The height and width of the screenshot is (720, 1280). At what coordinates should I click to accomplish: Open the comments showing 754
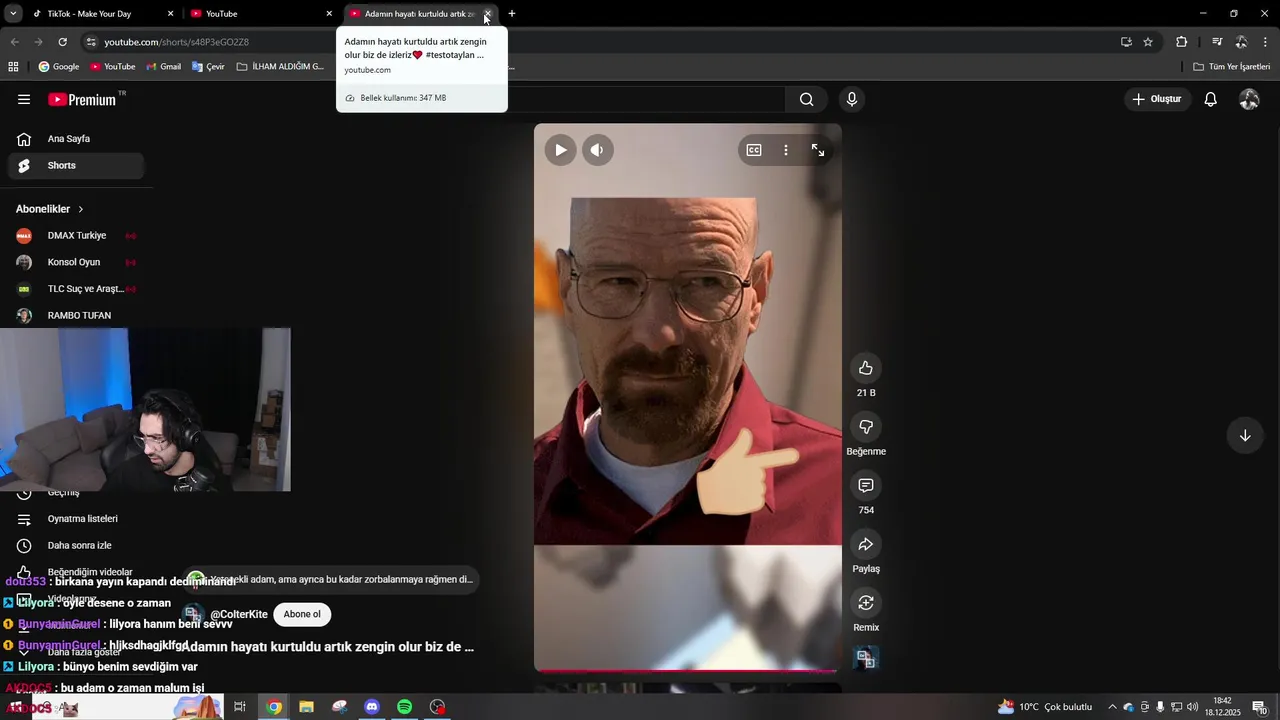[x=866, y=486]
